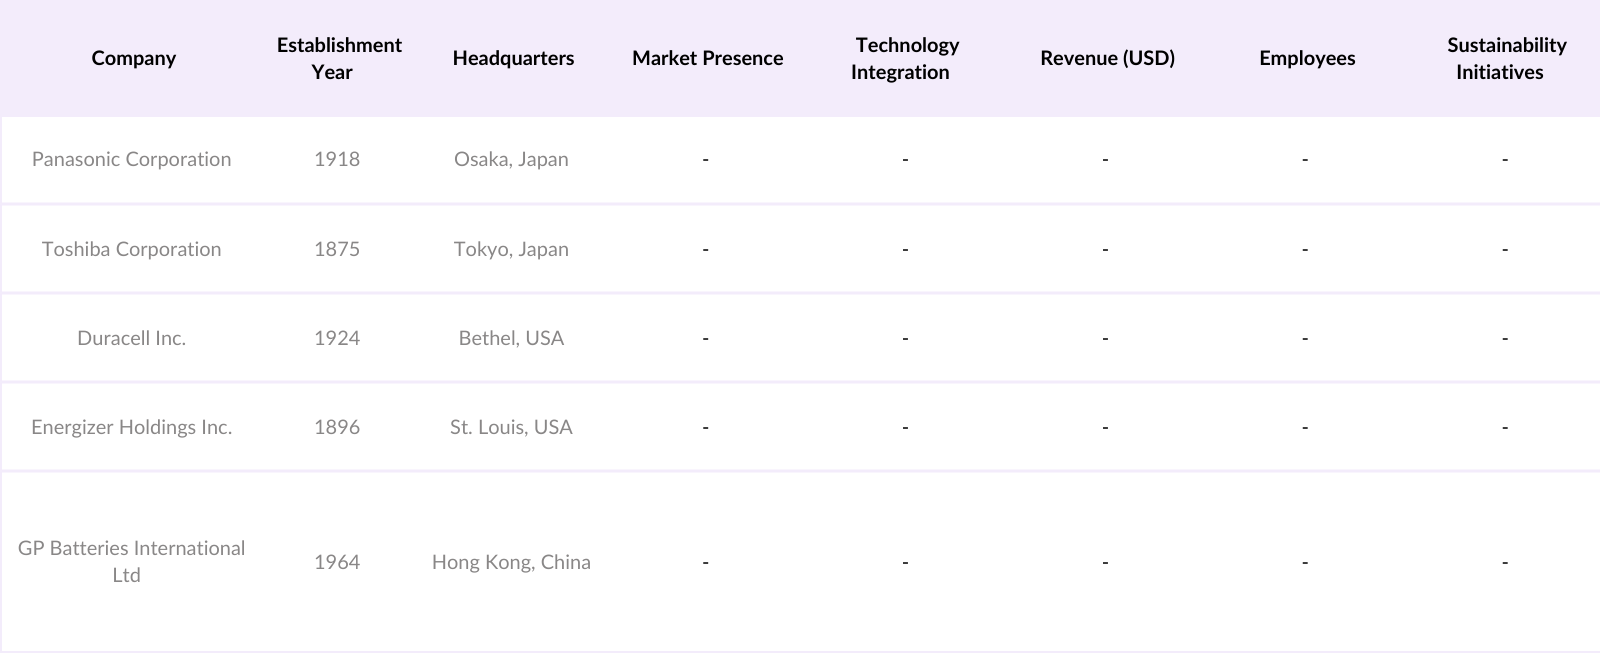
Task: Select the Tokyo, Japan cell
Action: pos(511,249)
